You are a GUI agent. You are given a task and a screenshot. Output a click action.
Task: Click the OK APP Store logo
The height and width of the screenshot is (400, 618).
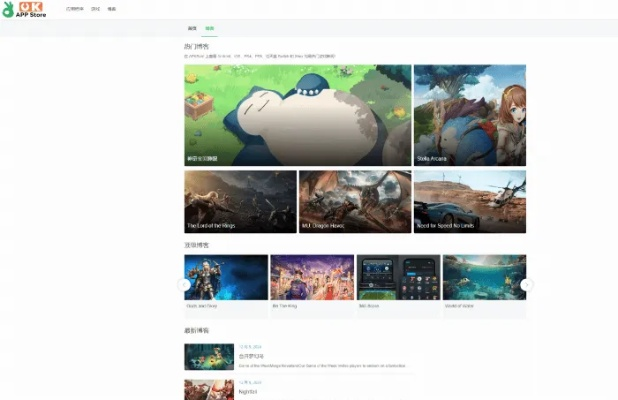pos(23,9)
